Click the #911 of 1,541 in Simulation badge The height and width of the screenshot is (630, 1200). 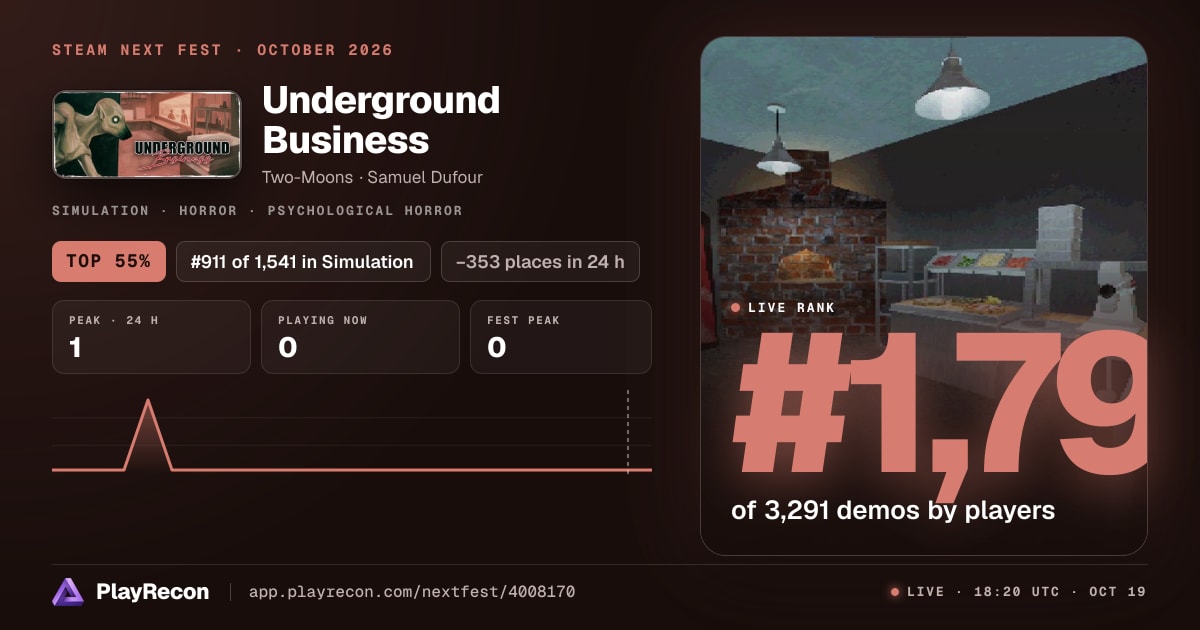pos(303,262)
